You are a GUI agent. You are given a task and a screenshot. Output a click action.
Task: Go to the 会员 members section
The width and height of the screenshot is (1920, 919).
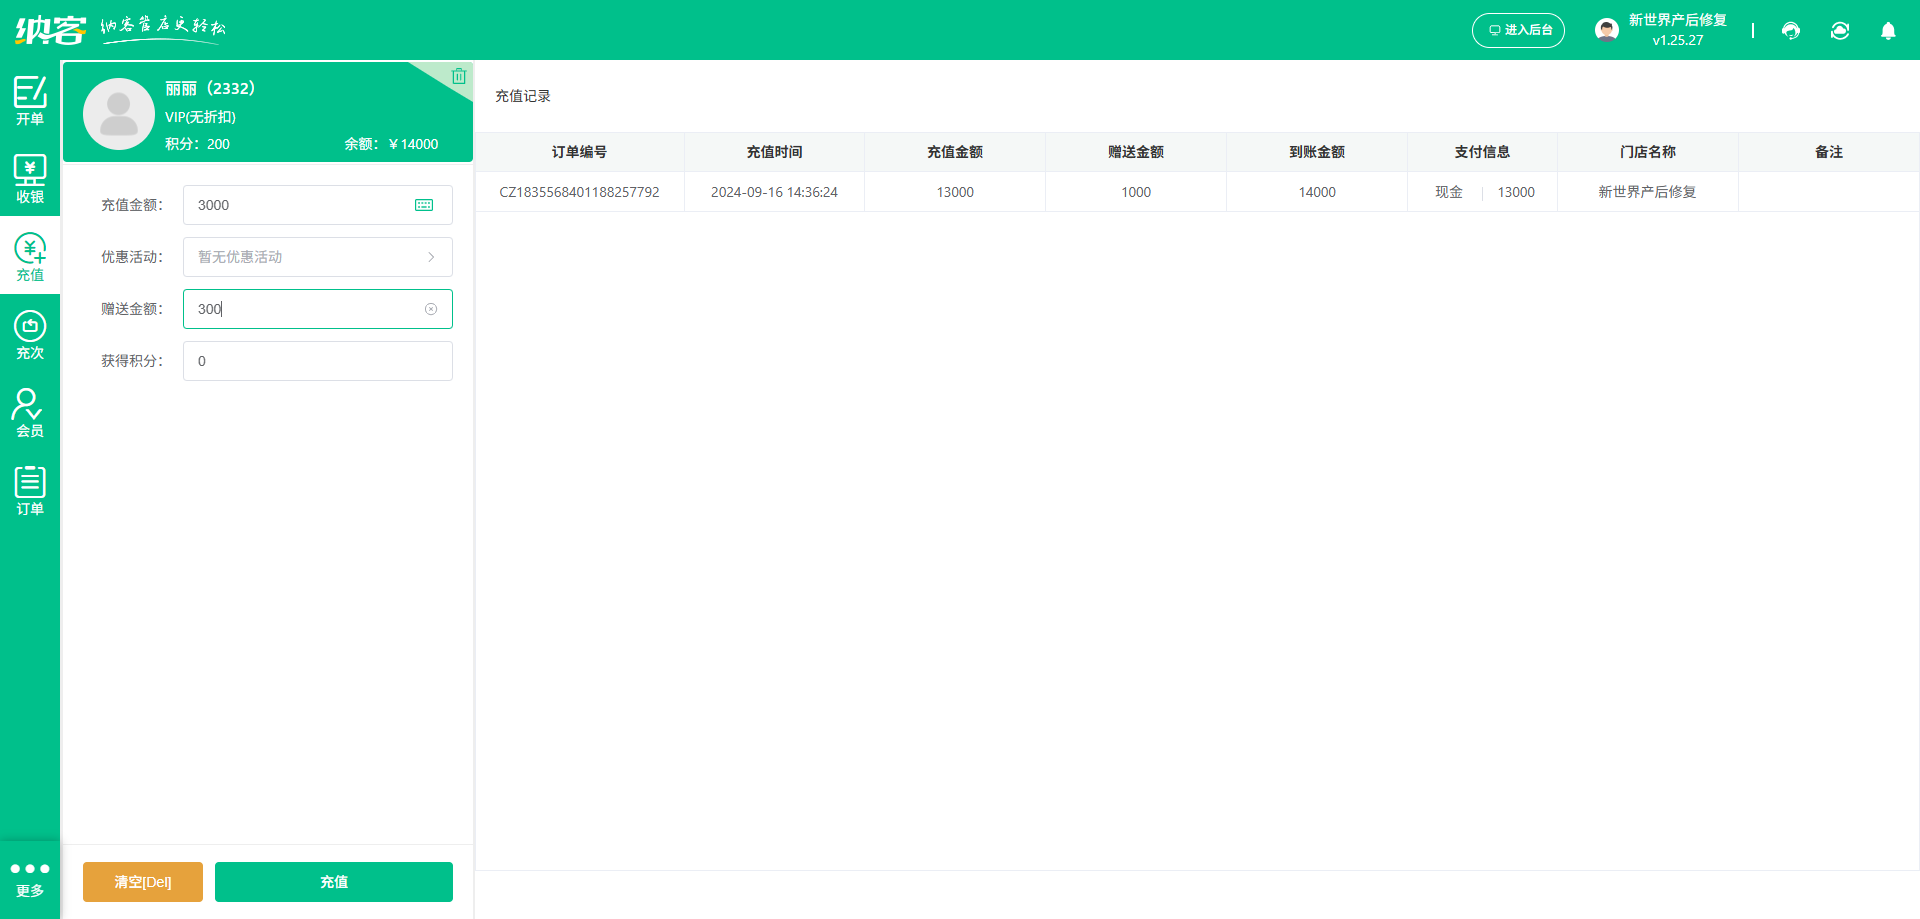pos(30,412)
